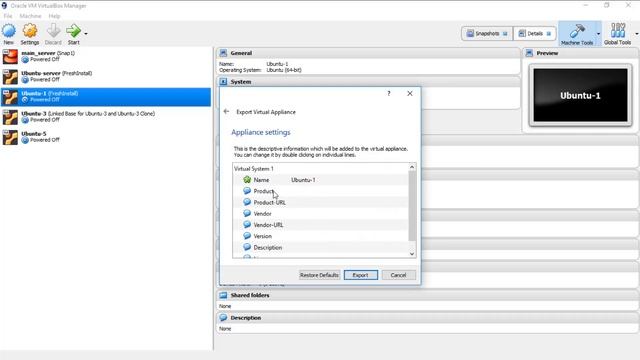Screen dimensions: 640x360
Task: Select the main_server VM in the list
Action: pos(106,57)
